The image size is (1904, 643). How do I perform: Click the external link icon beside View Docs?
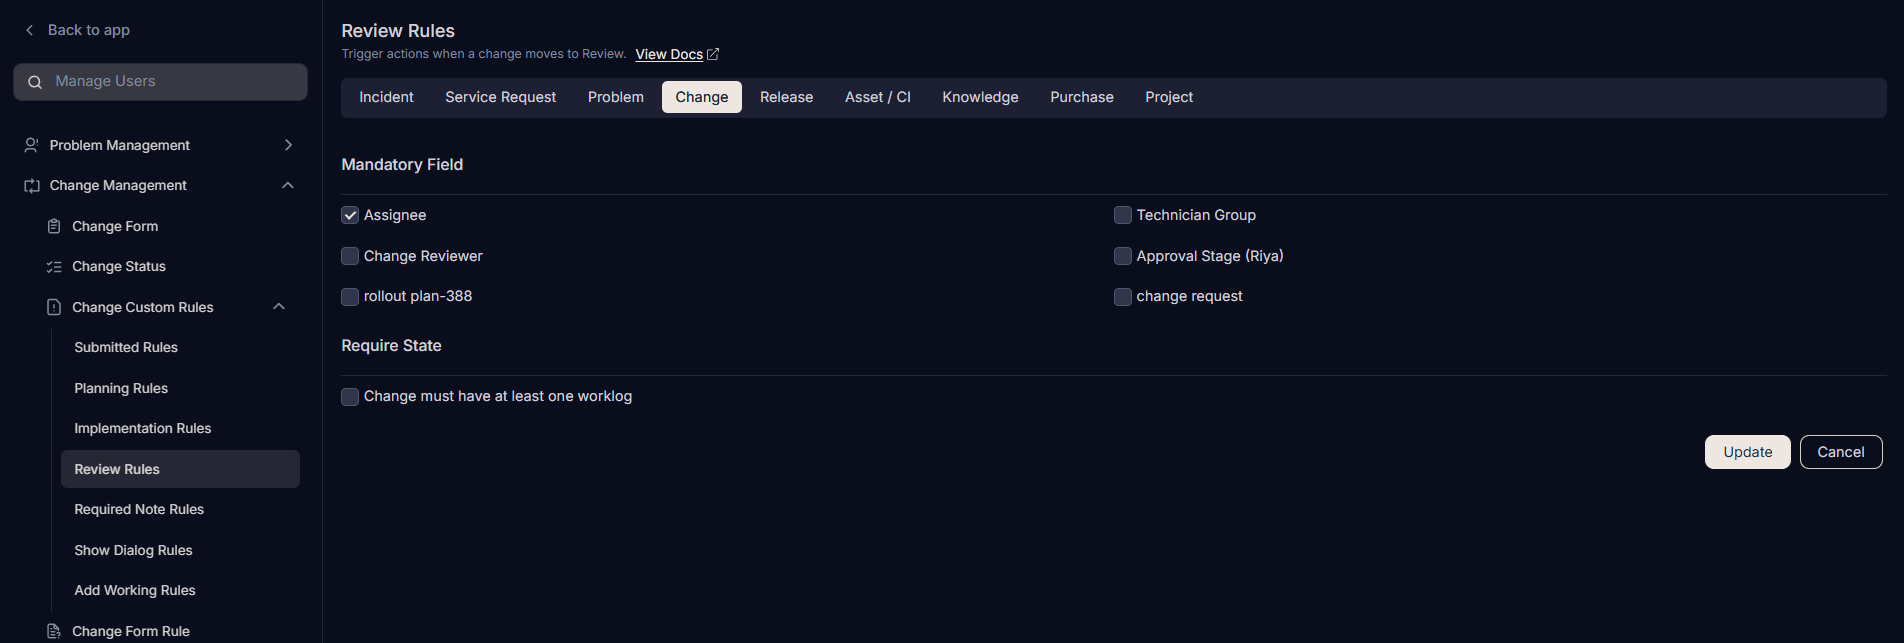click(x=713, y=54)
